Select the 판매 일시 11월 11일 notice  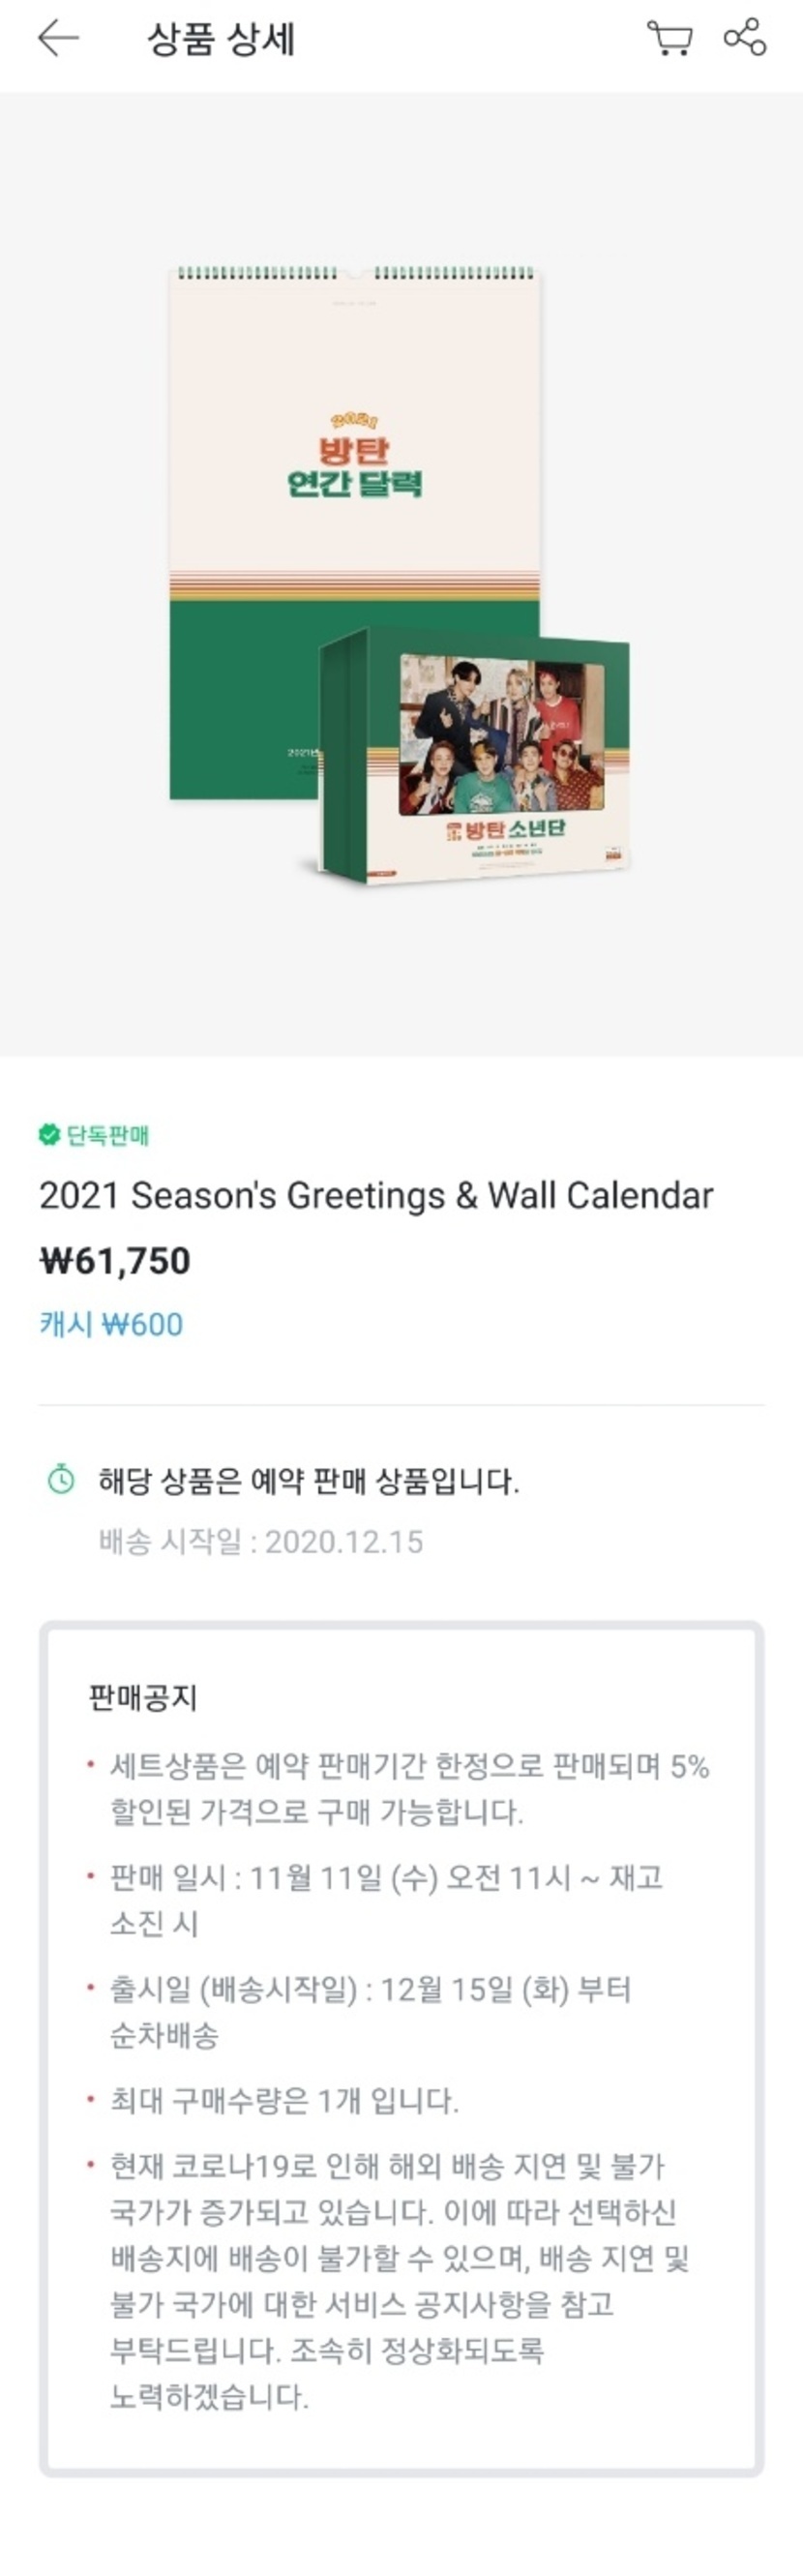click(x=386, y=1900)
